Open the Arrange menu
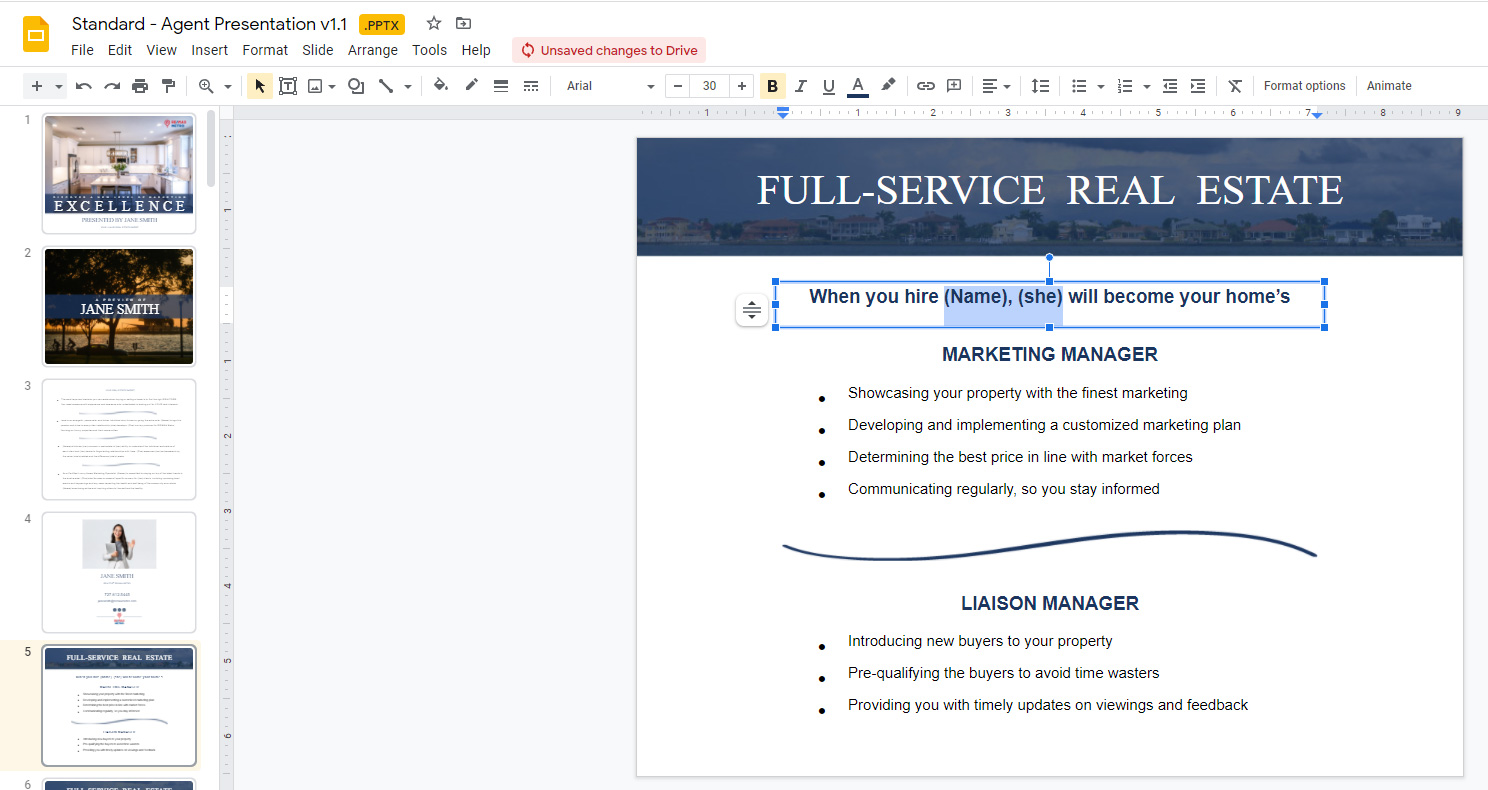 click(x=373, y=50)
